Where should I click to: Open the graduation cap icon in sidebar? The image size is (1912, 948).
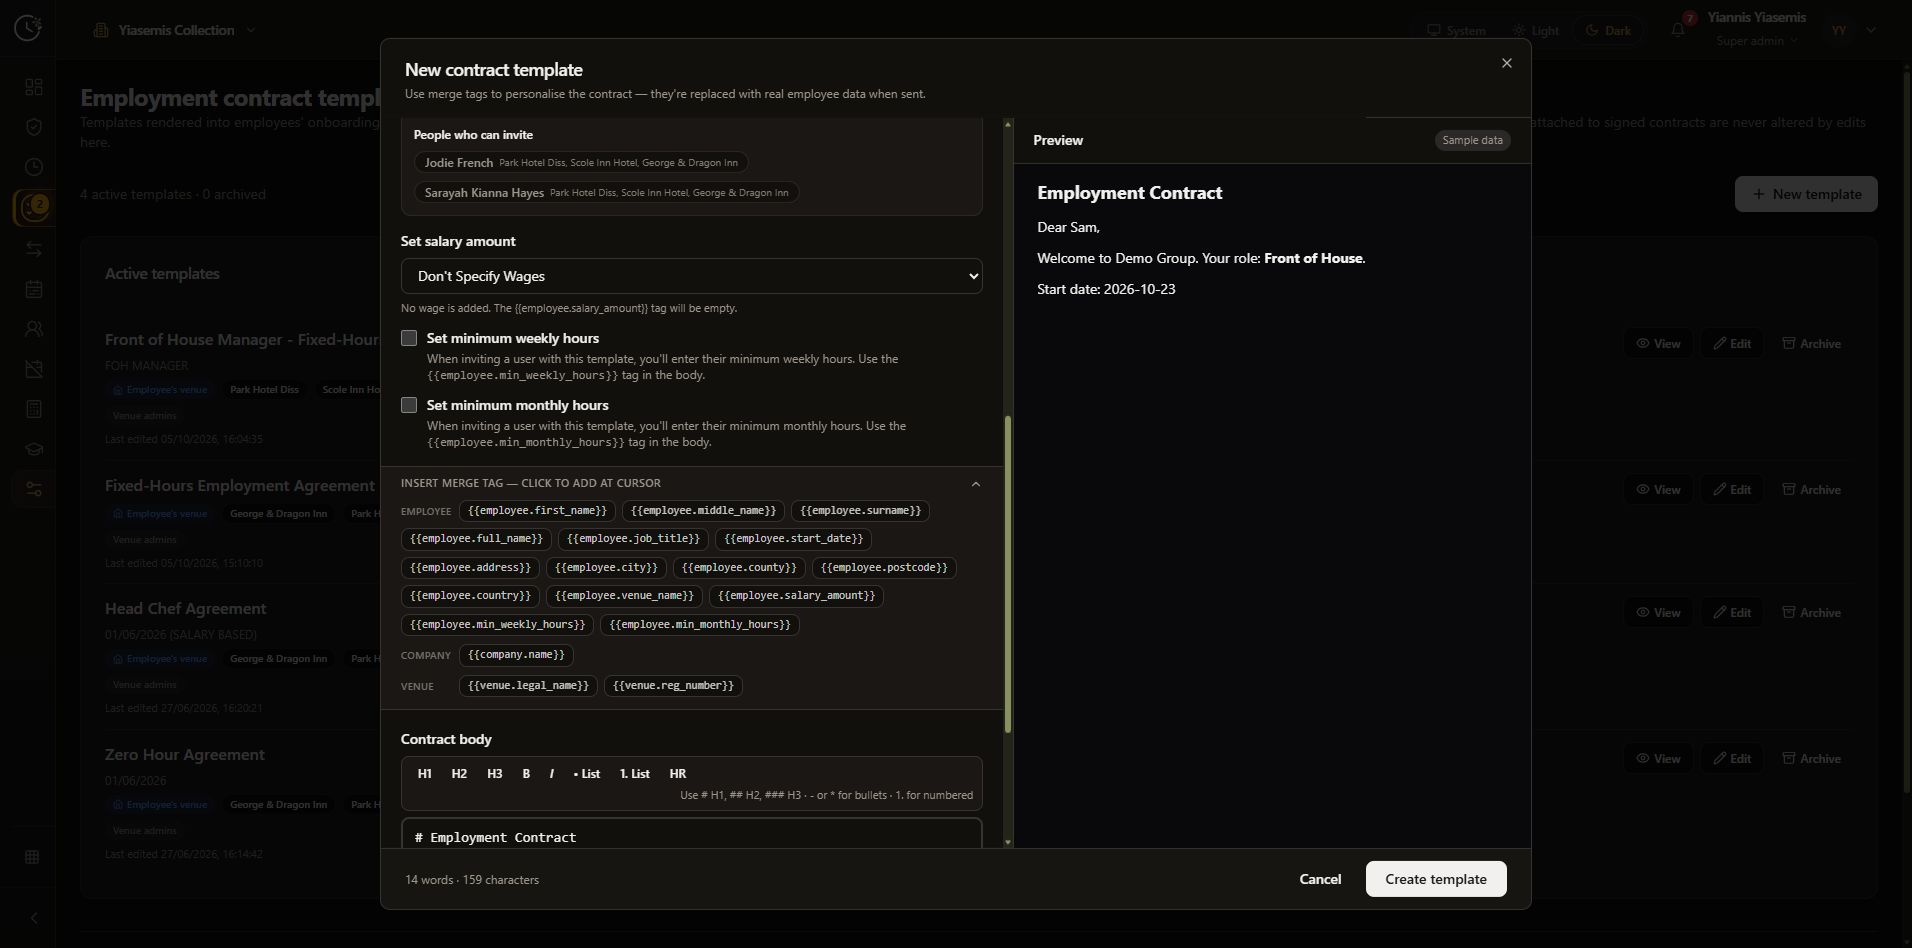34,449
